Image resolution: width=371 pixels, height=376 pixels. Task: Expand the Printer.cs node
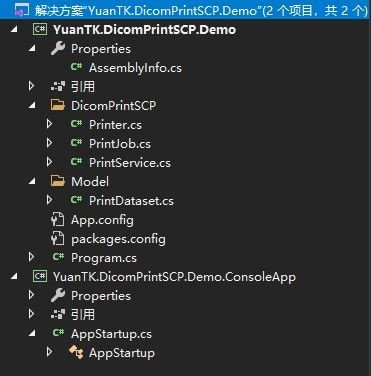[x=49, y=124]
